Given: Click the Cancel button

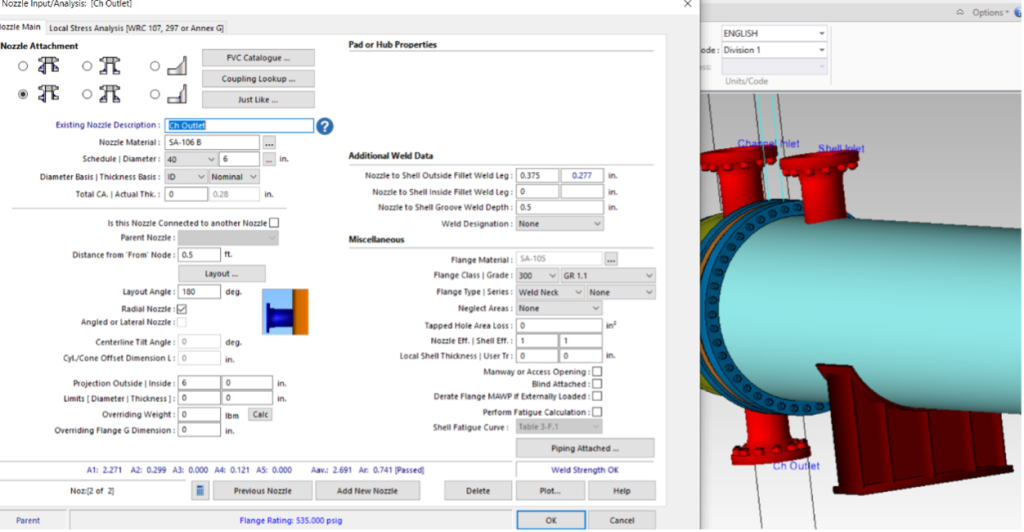Looking at the screenshot, I should tap(622, 520).
